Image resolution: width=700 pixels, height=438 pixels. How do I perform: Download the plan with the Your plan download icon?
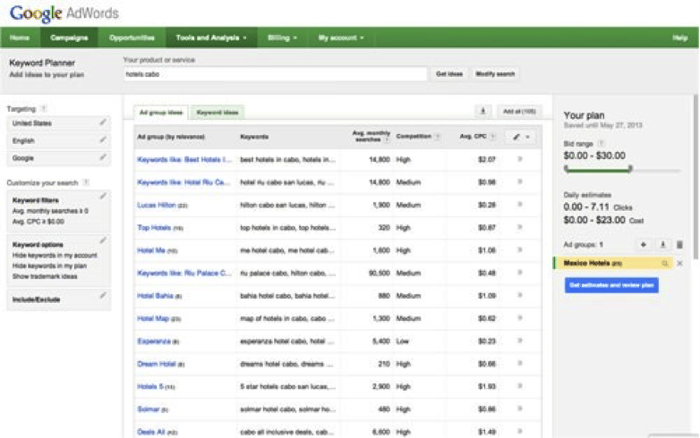pyautogui.click(x=663, y=245)
